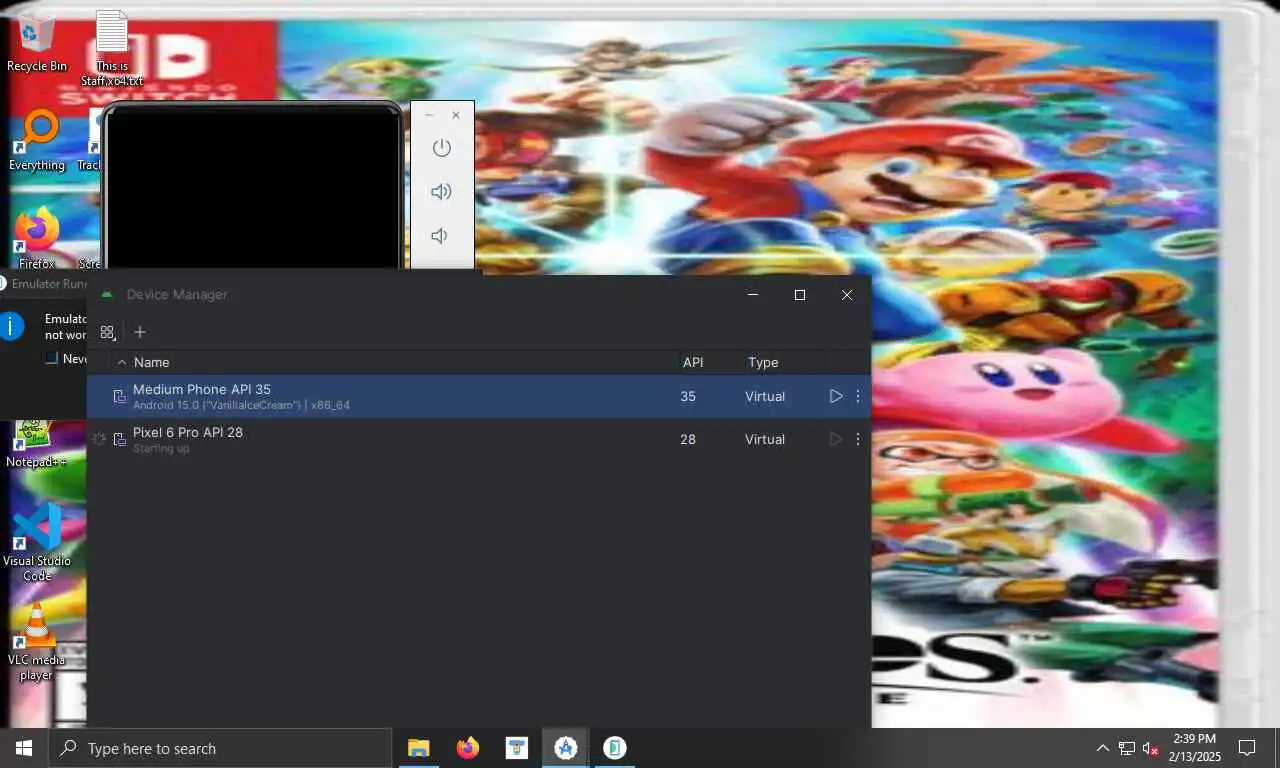Viewport: 1280px width, 768px height.
Task: Click the info icon in emulator dialog
Action: point(12,326)
